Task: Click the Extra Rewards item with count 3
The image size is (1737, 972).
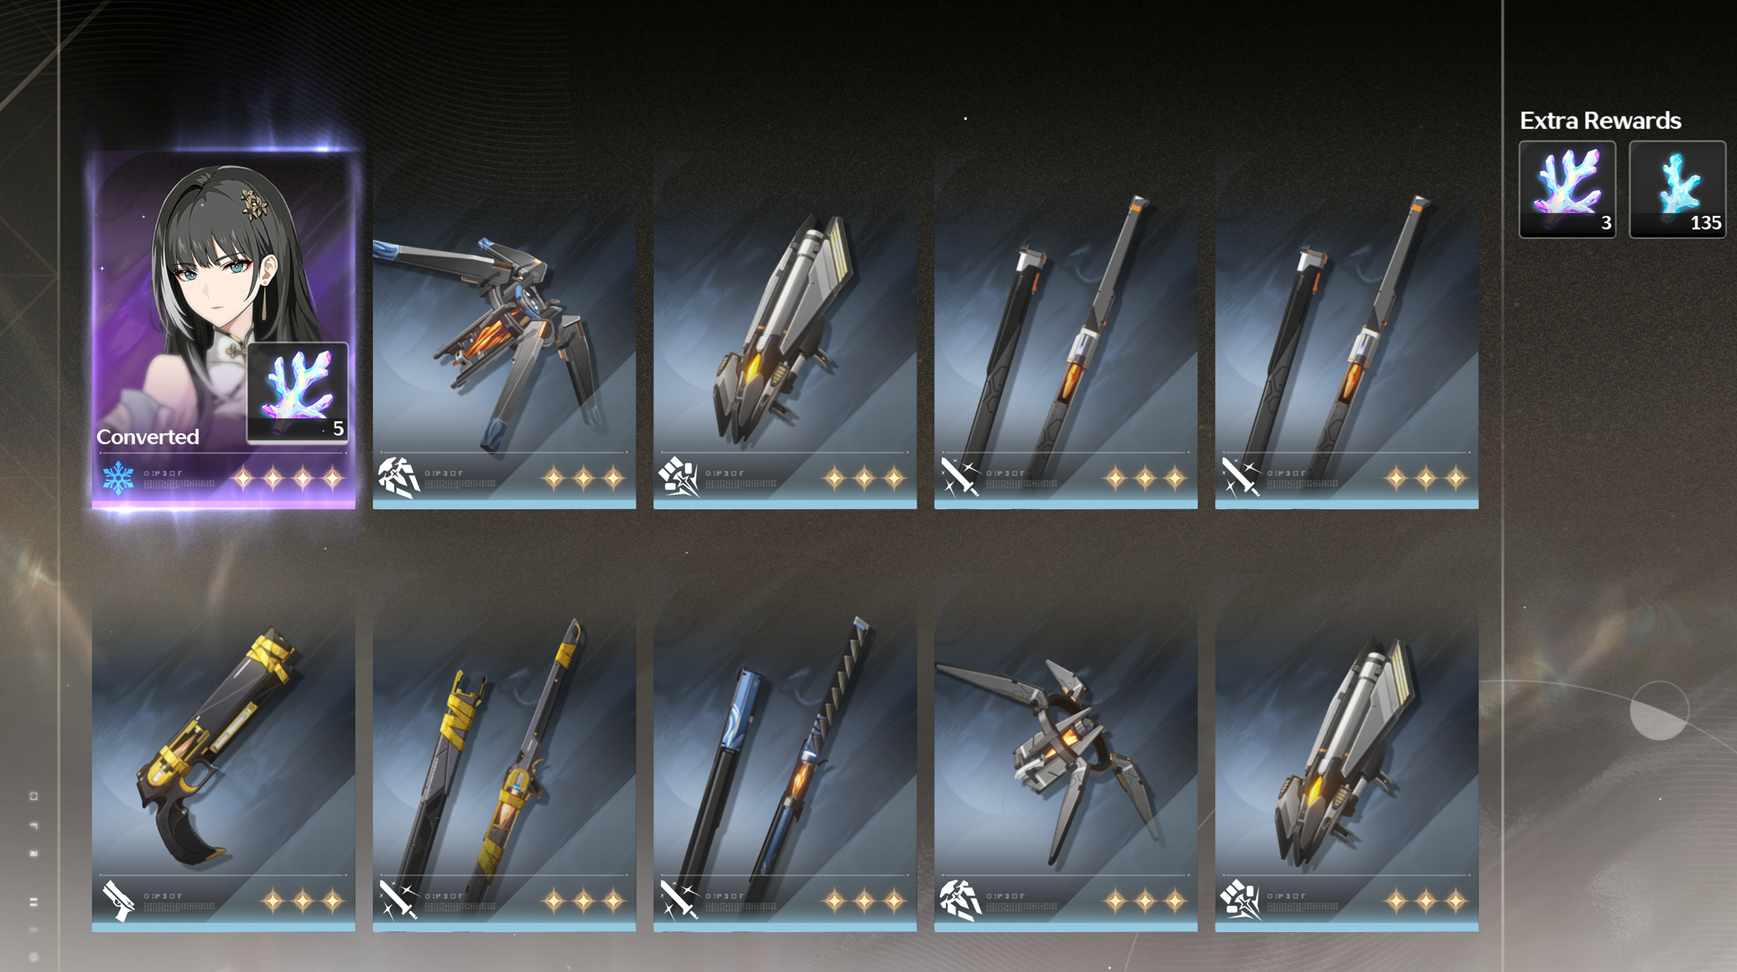Action: coord(1567,189)
